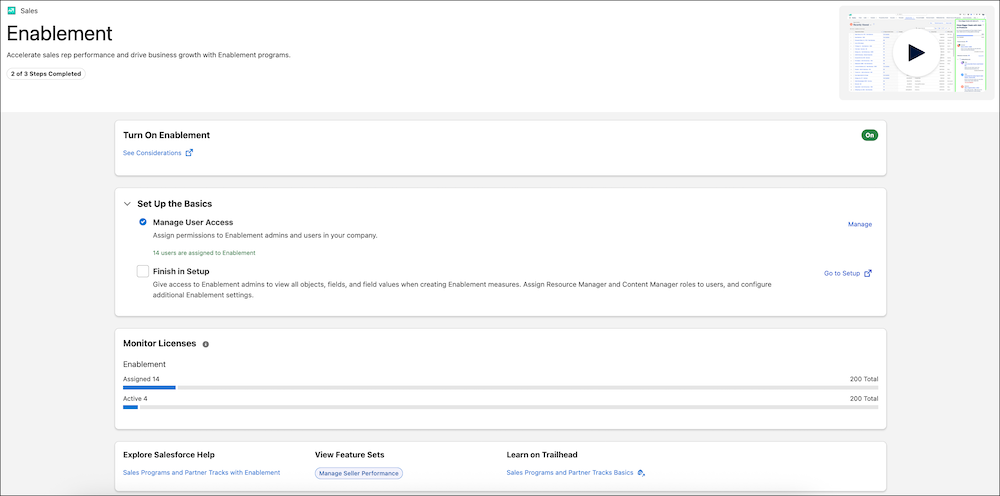The height and width of the screenshot is (496, 1000).
Task: Toggle the Enablement On switch
Action: click(x=869, y=135)
